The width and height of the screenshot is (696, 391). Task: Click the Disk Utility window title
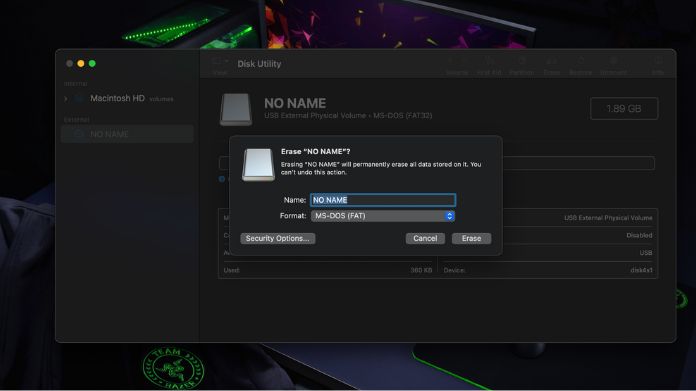[259, 64]
